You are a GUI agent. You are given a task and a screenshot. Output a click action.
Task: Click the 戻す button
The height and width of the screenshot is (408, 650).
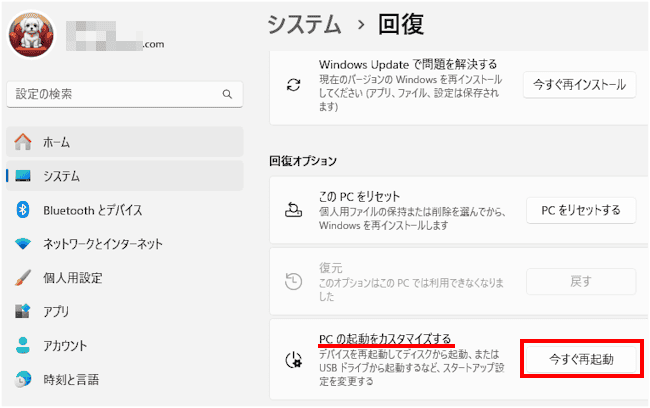coord(581,282)
